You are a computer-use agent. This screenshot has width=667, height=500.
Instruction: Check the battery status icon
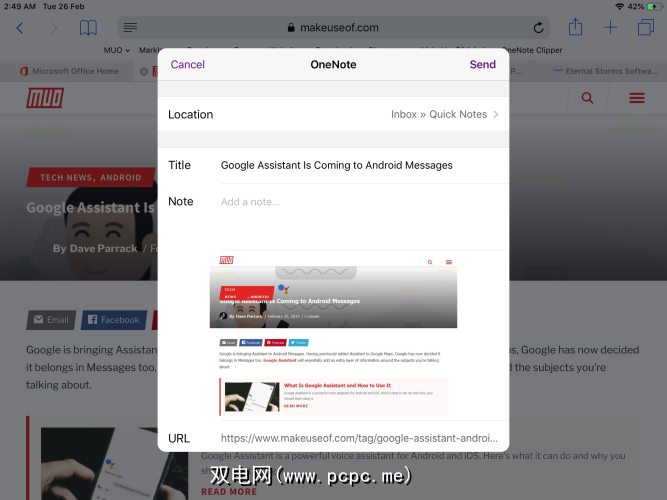[655, 6]
